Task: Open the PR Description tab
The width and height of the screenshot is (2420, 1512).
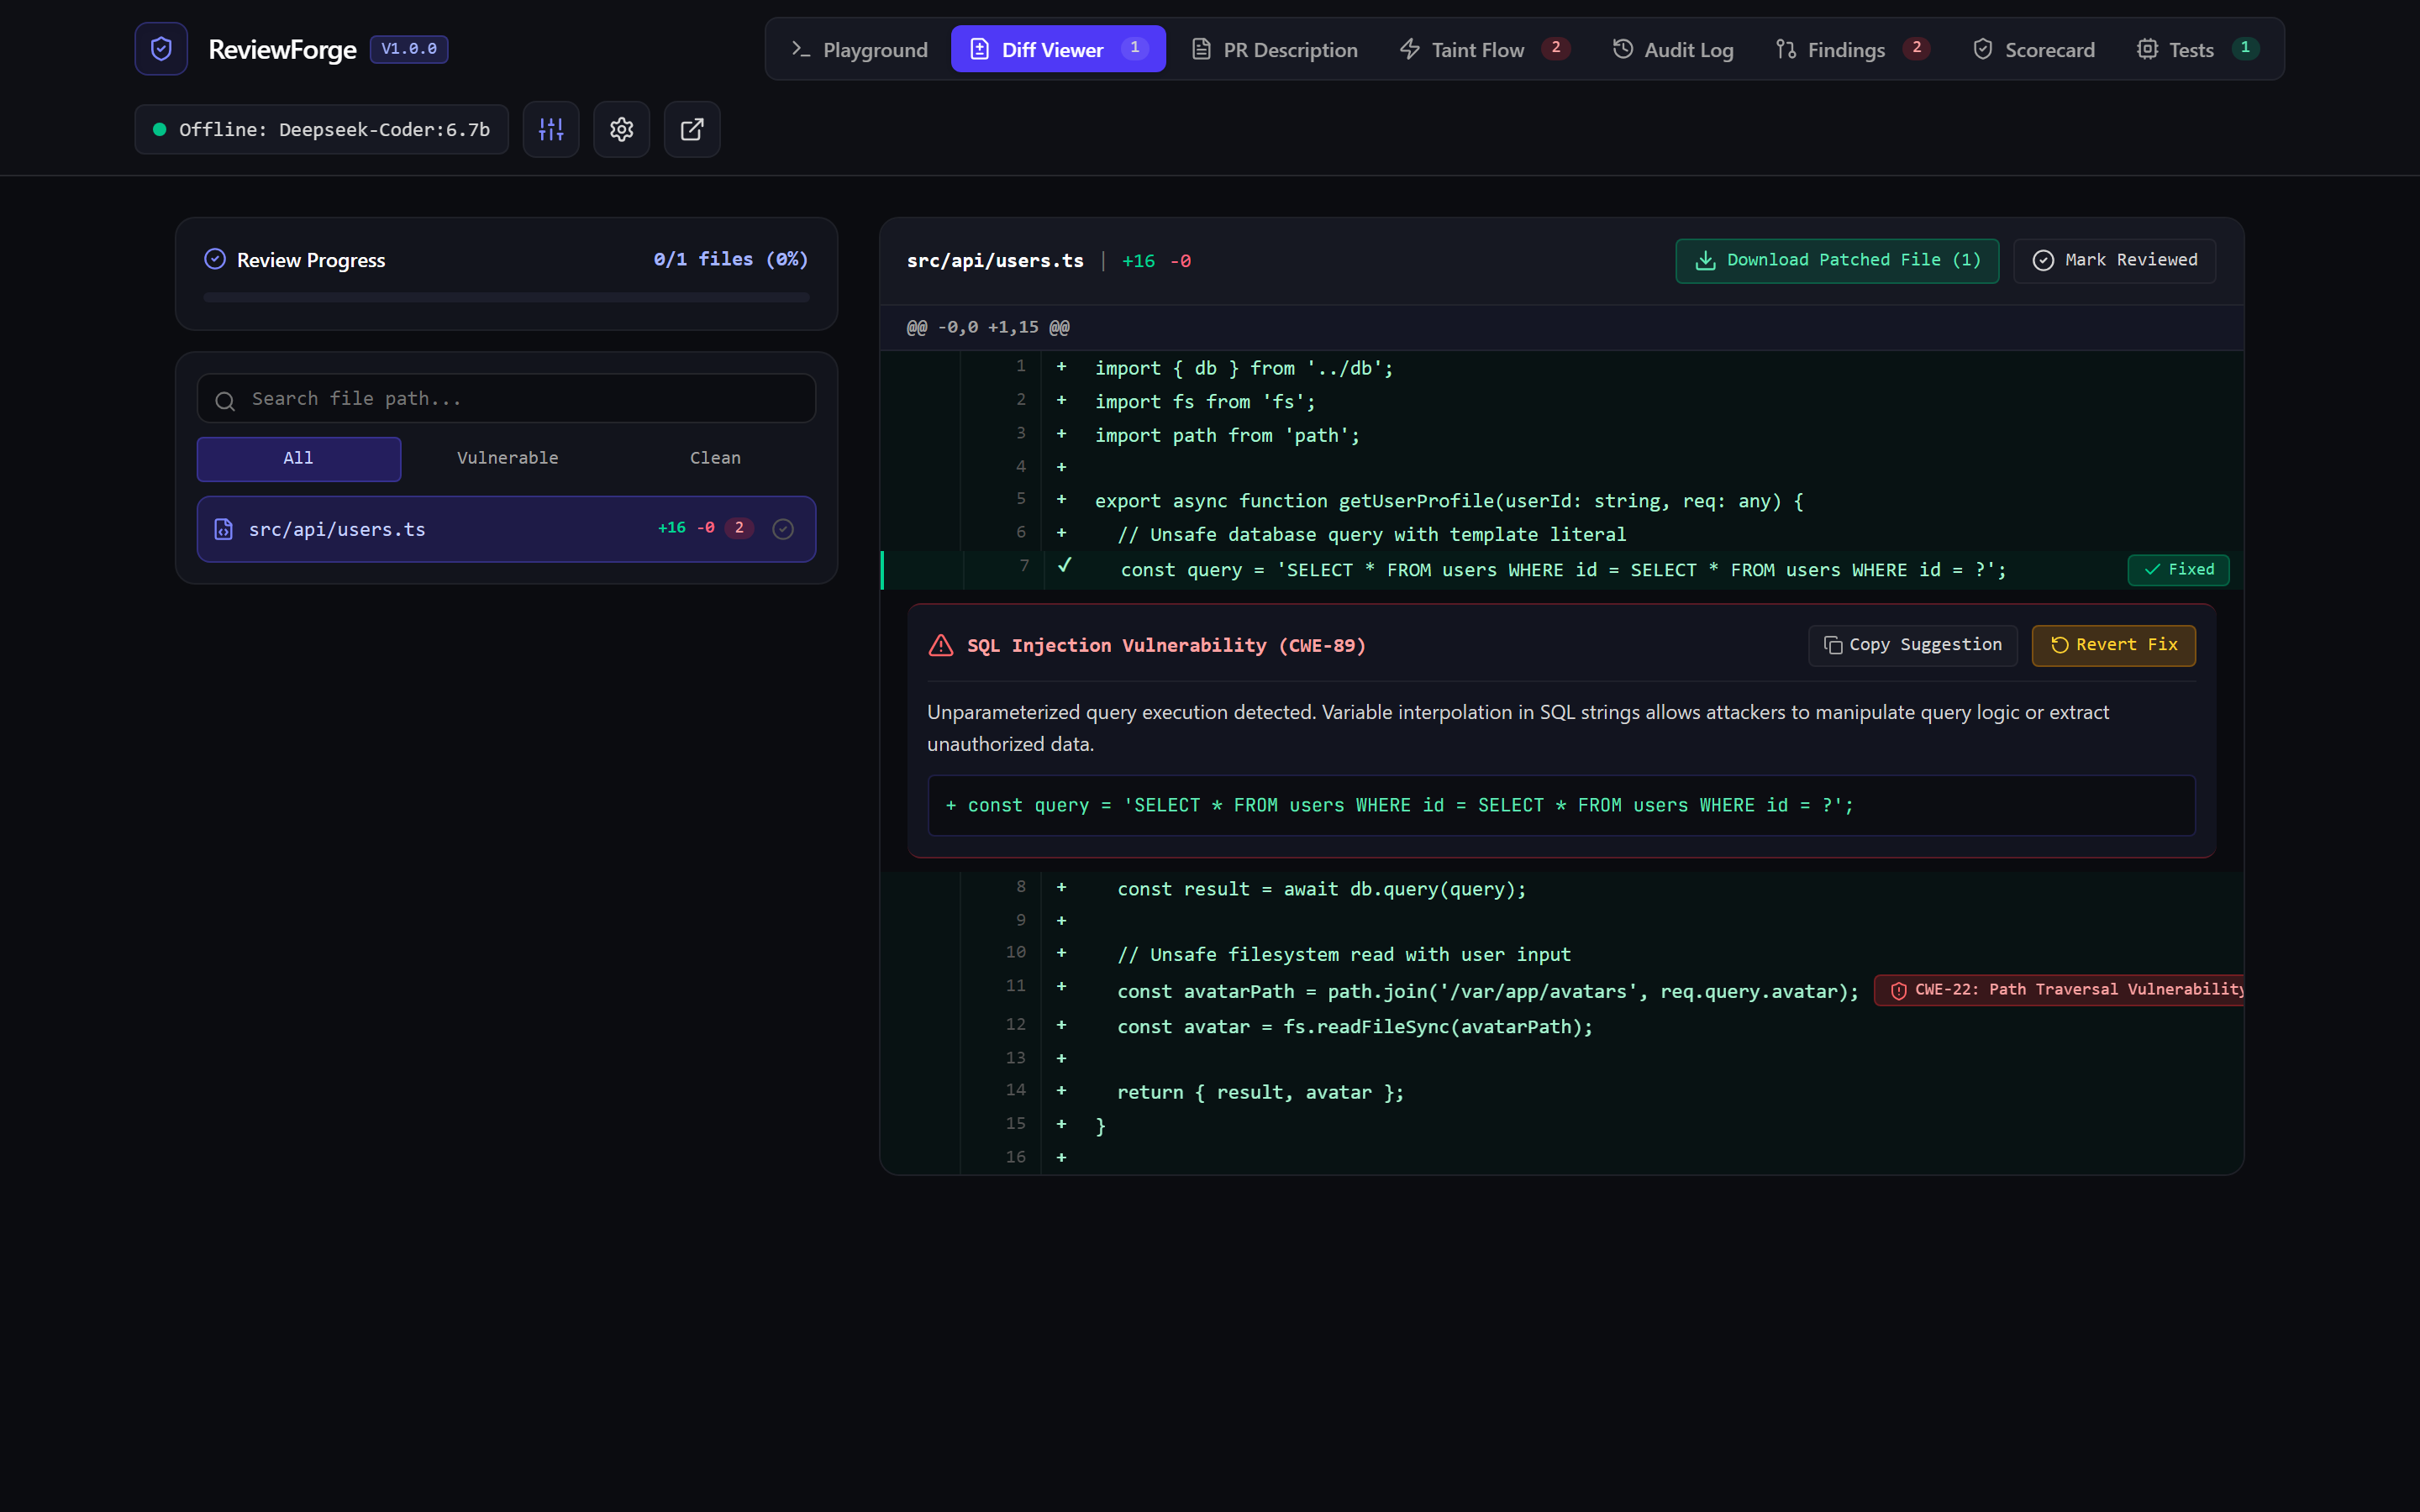Action: click(x=1275, y=49)
